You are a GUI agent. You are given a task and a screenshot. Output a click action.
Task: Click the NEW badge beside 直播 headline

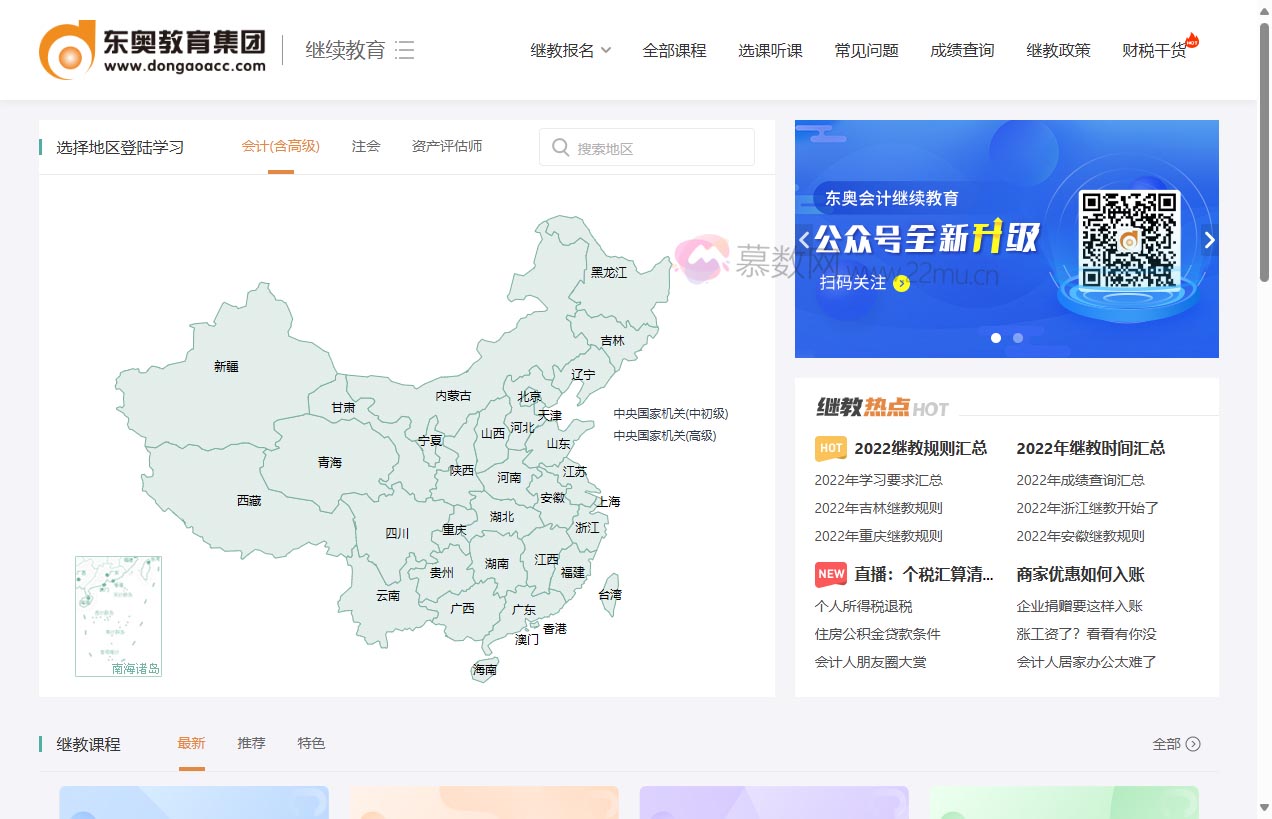[x=830, y=574]
